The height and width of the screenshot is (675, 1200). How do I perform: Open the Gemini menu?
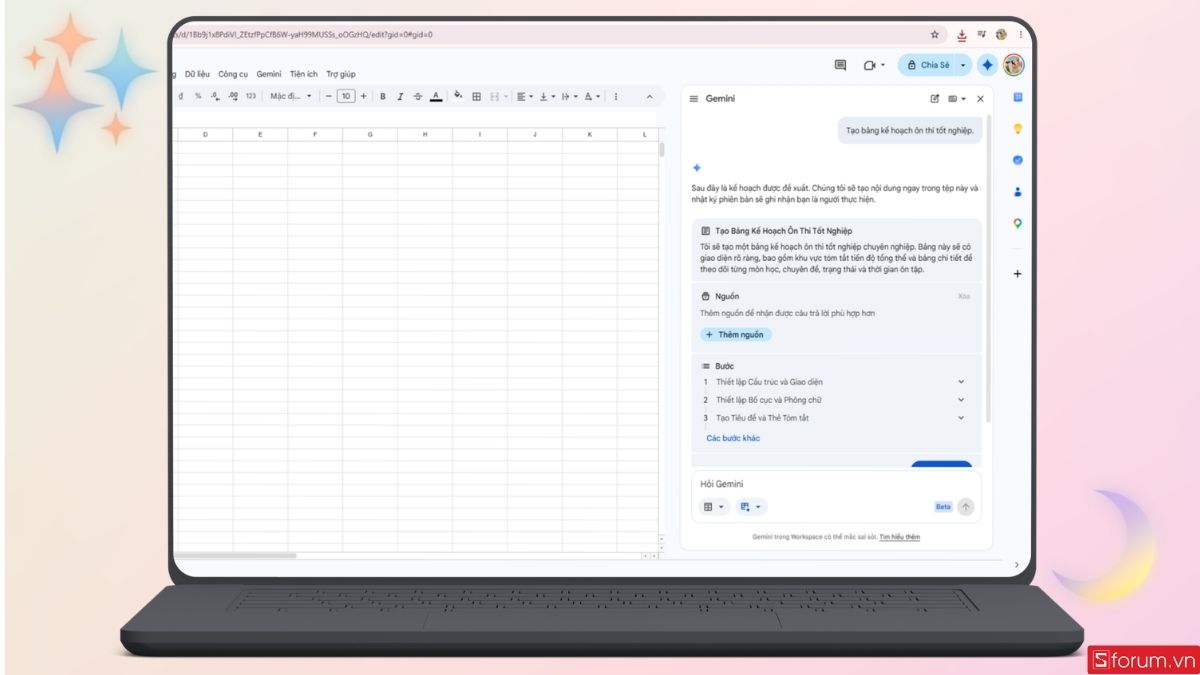[269, 74]
